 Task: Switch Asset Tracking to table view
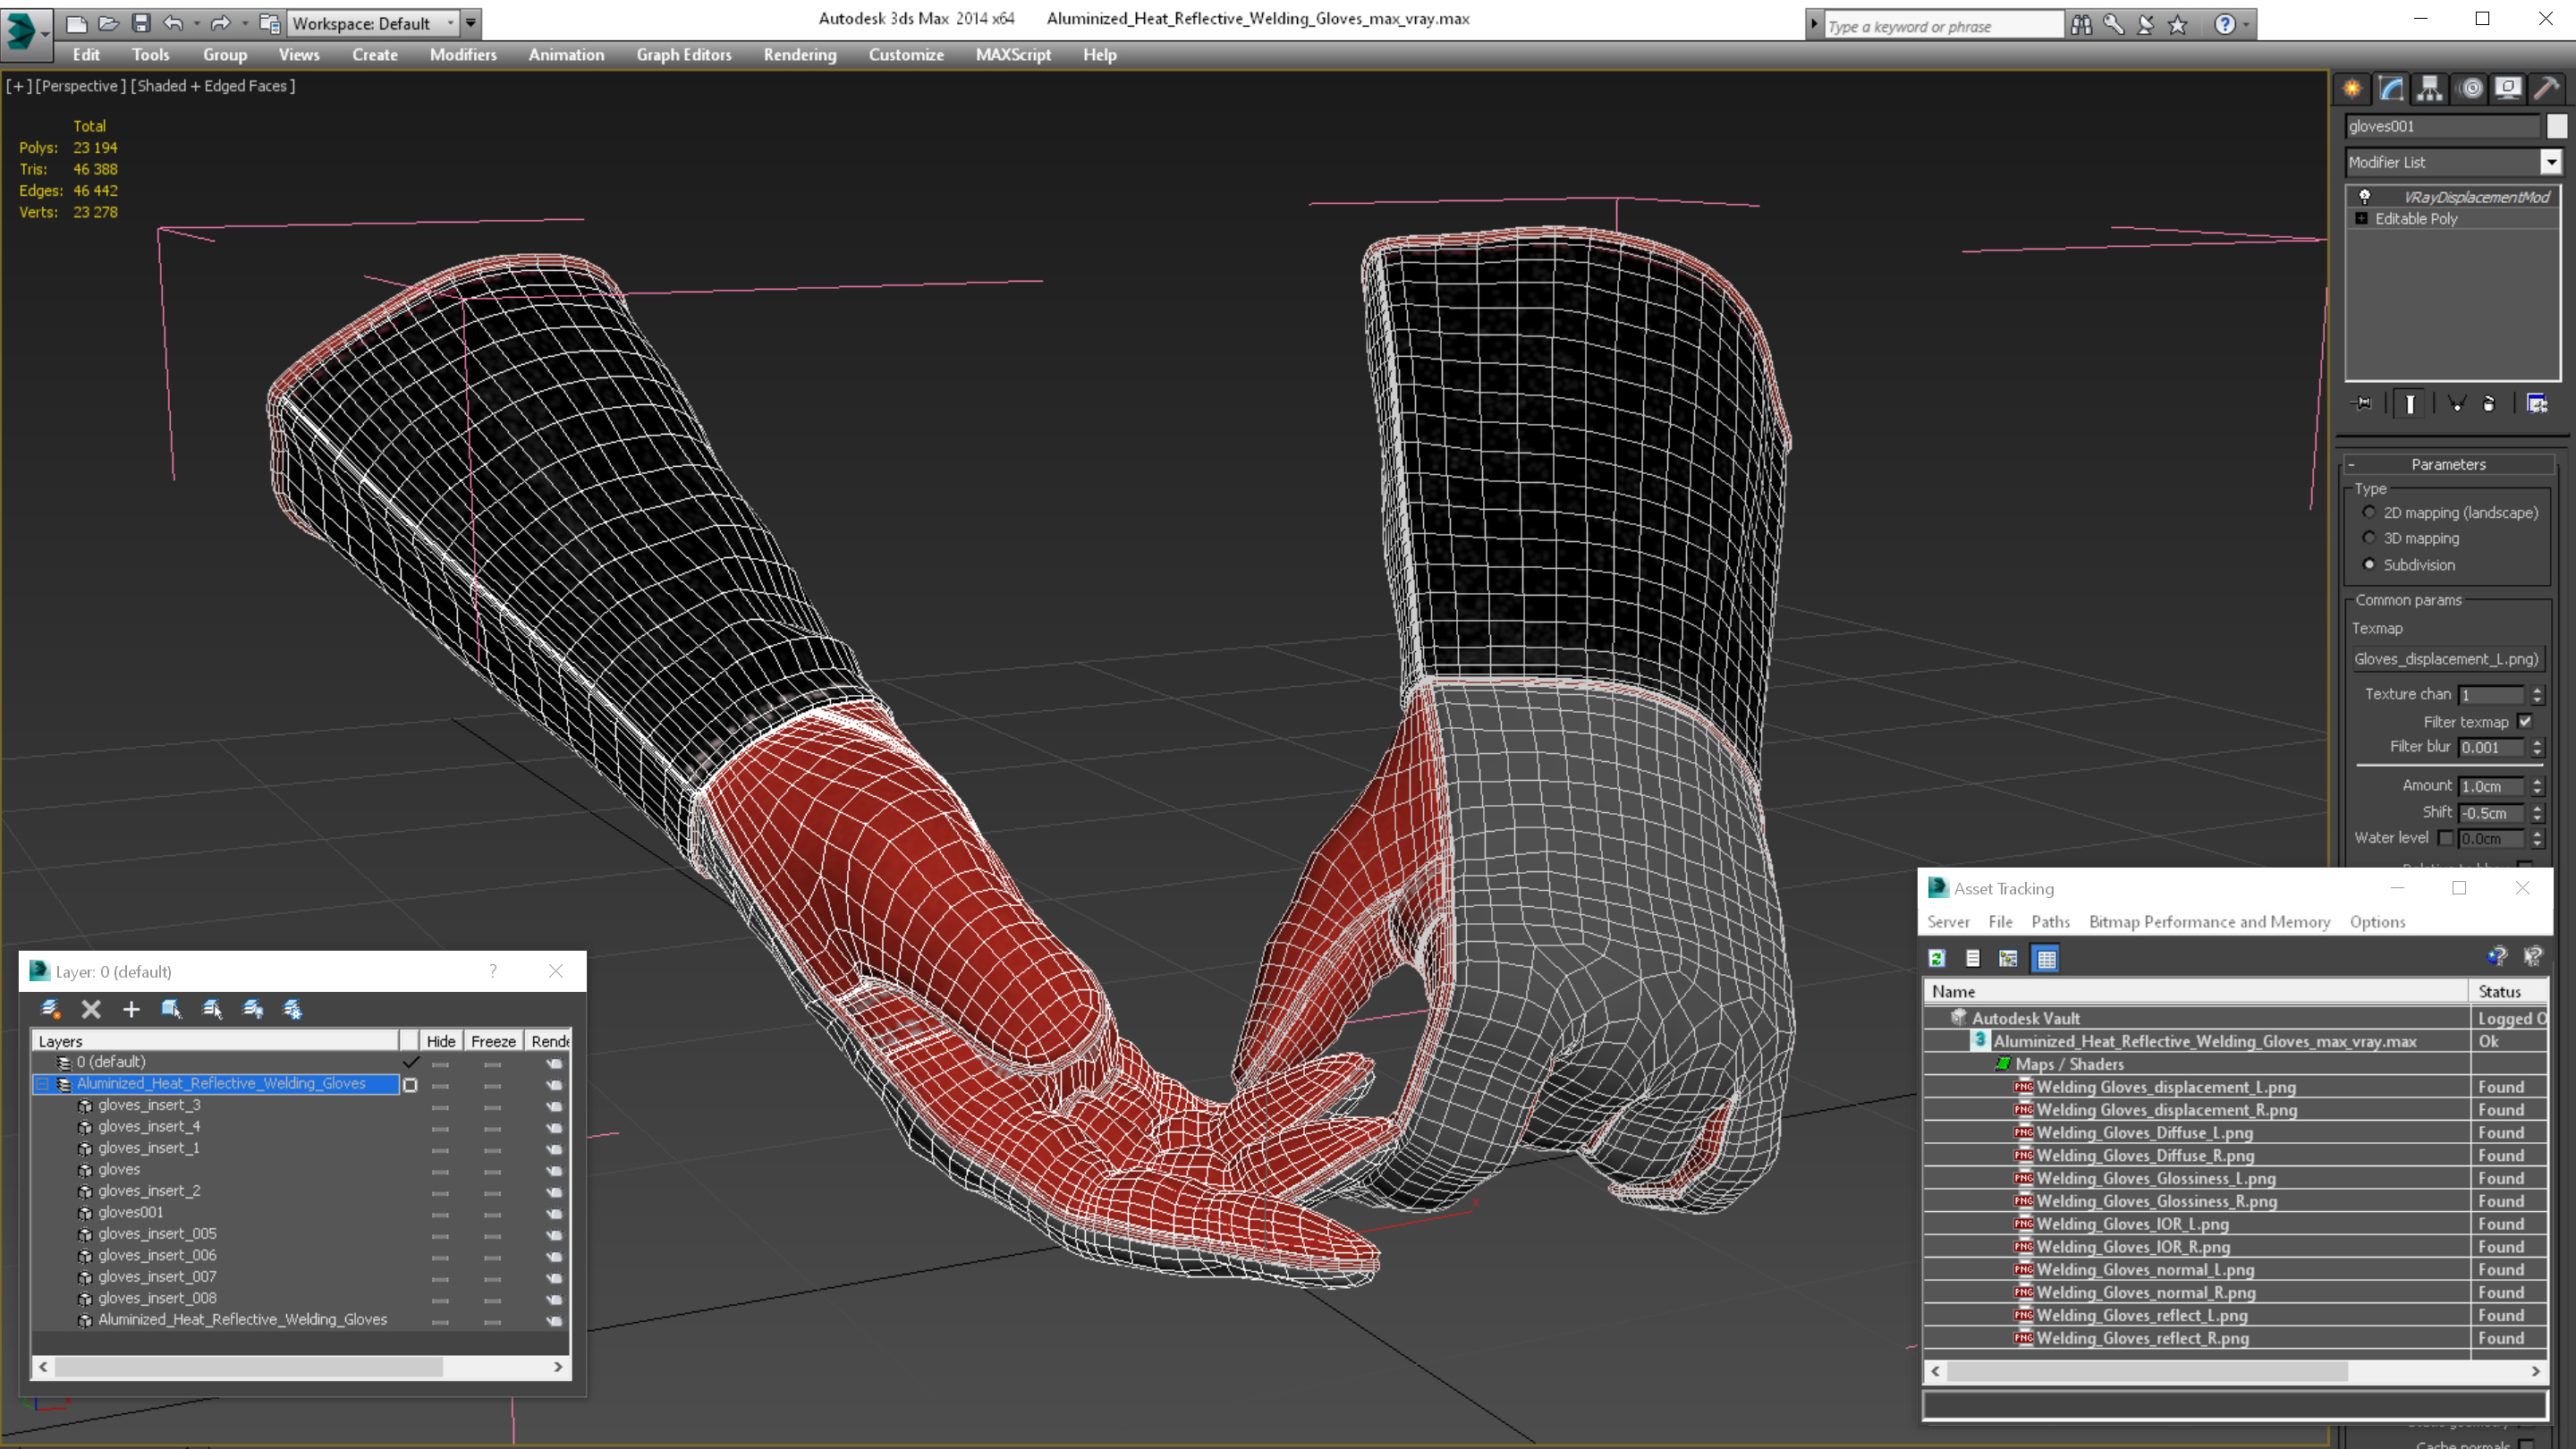(x=2046, y=958)
